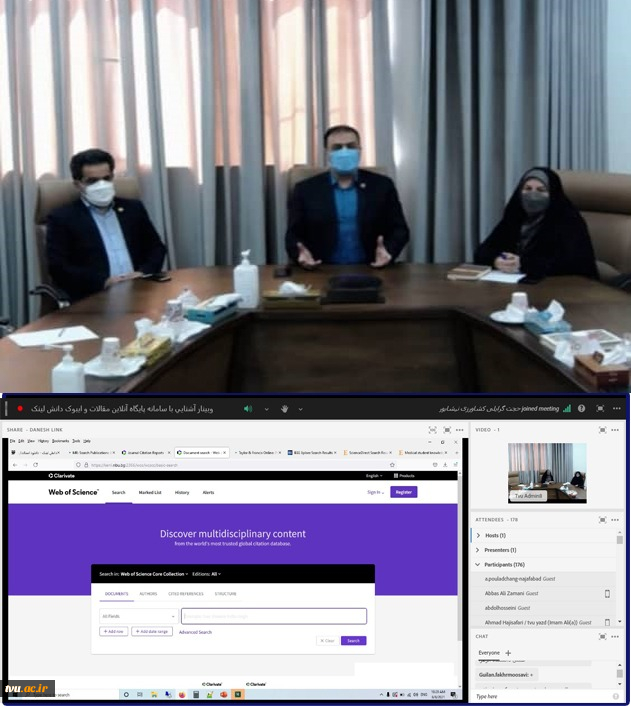
Task: Open the help question mark icon
Action: [x=581, y=408]
